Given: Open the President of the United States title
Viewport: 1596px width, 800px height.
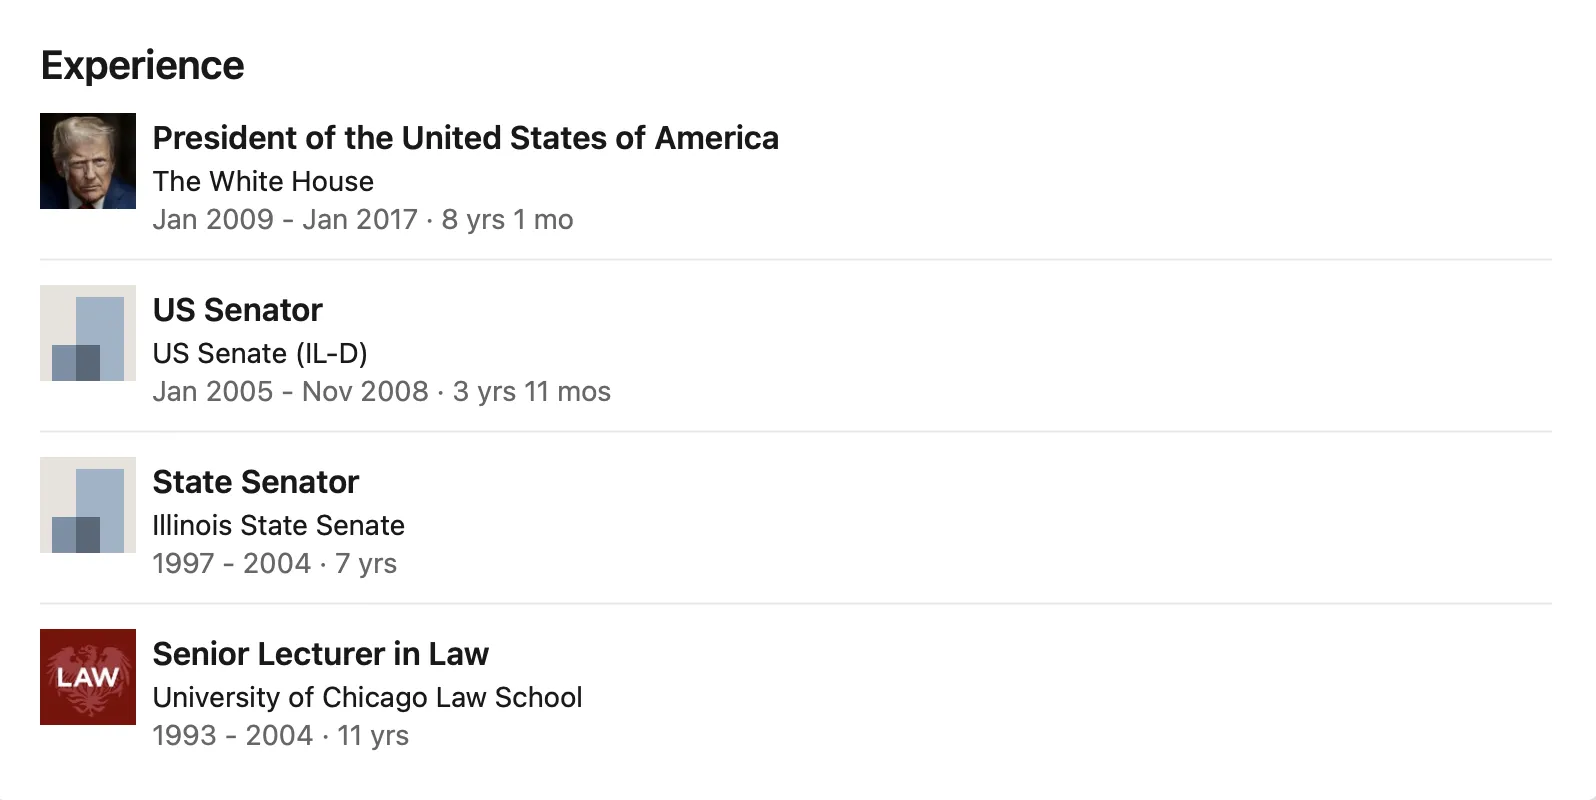Looking at the screenshot, I should click(x=465, y=138).
